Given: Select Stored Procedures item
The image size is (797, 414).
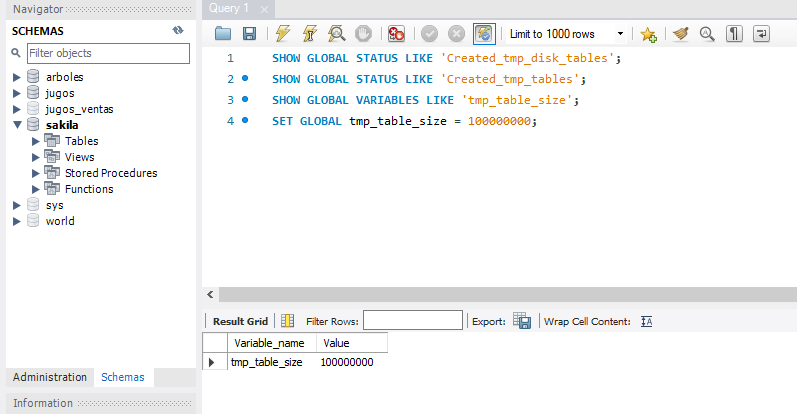Looking at the screenshot, I should click(111, 173).
